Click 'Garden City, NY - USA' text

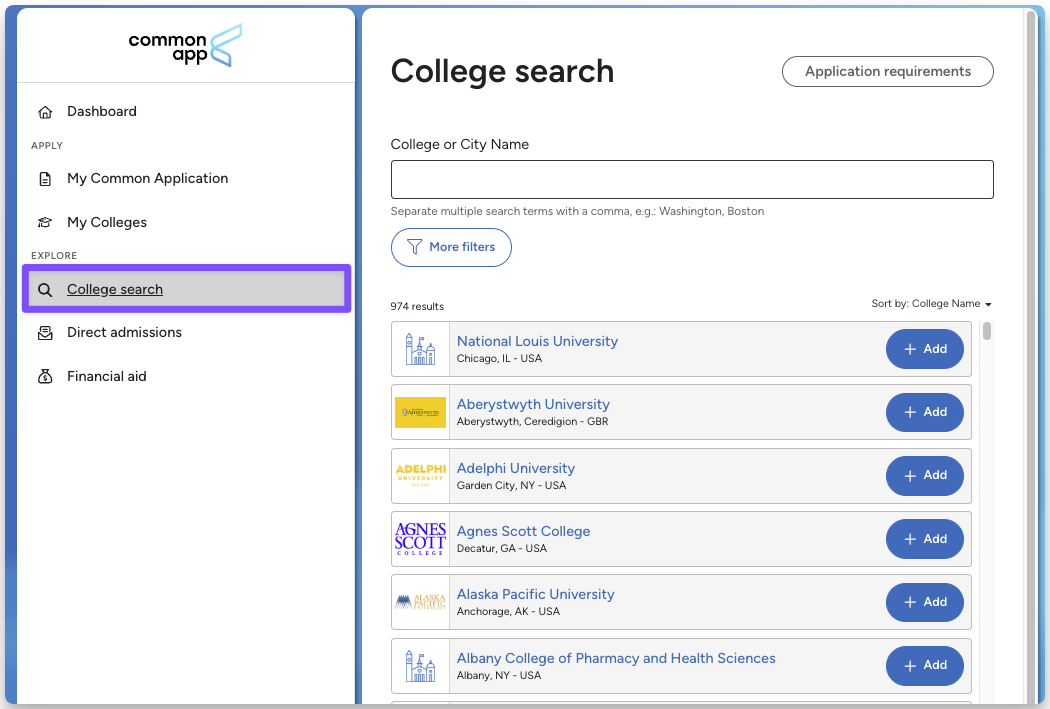pos(512,485)
